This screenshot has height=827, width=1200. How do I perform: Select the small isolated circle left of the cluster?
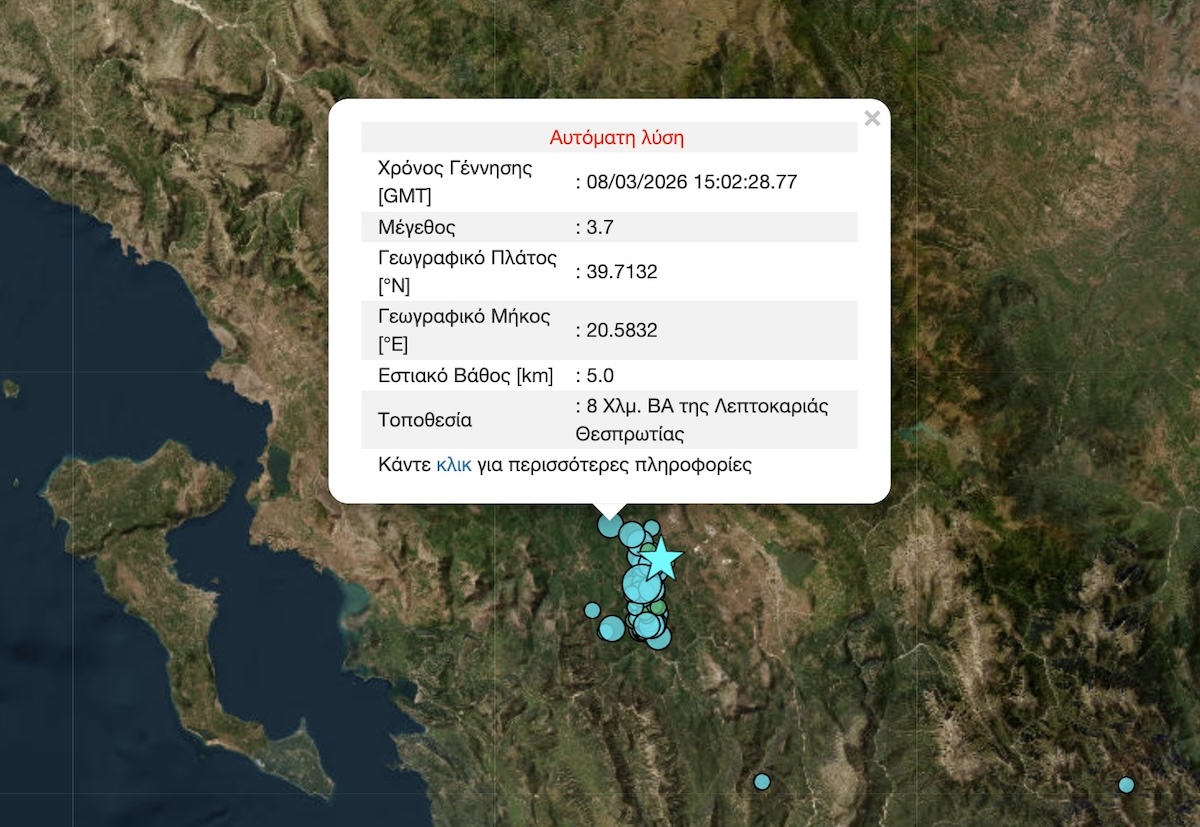pyautogui.click(x=592, y=609)
